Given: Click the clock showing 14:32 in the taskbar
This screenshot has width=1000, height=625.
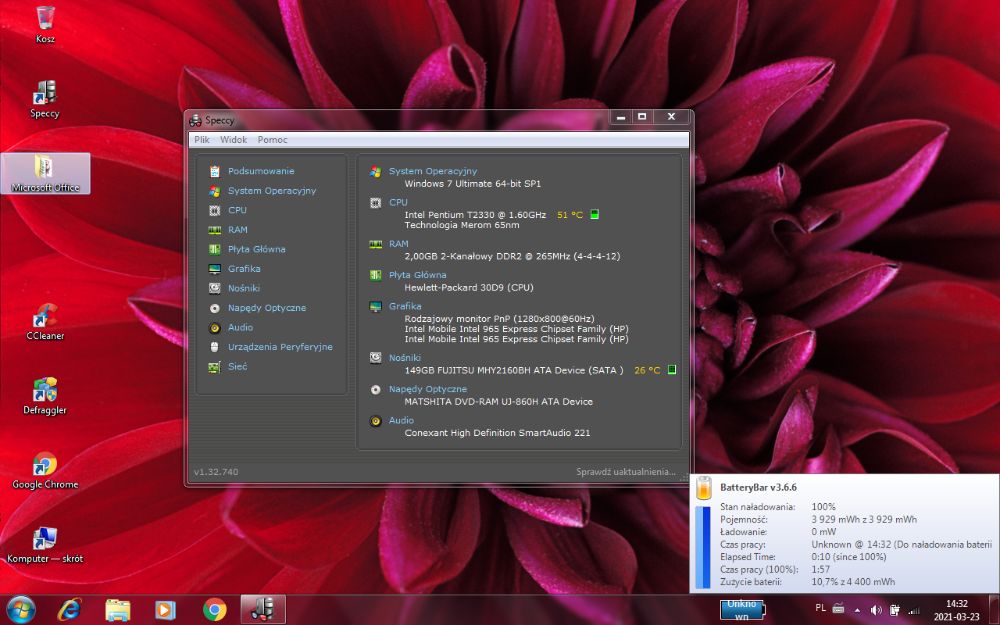Looking at the screenshot, I should click(x=957, y=603).
